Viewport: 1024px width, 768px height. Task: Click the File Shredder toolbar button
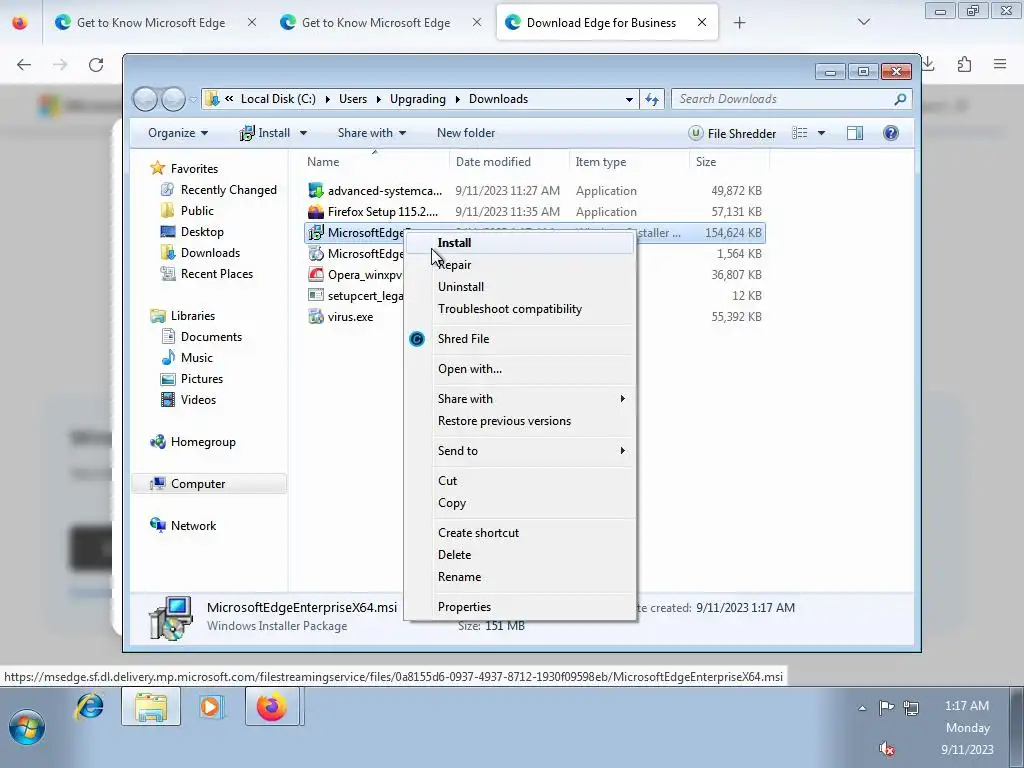pos(732,133)
